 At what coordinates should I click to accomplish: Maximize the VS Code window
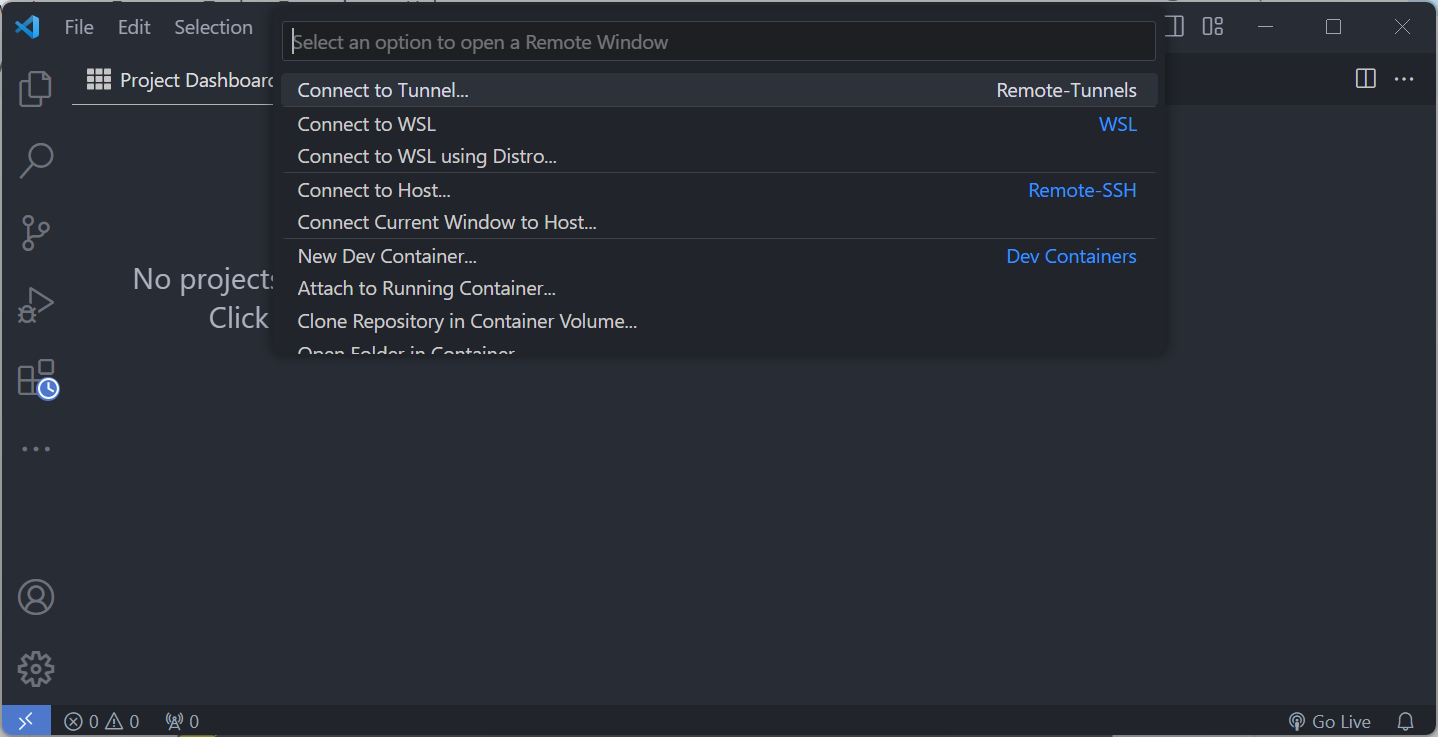(1333, 27)
